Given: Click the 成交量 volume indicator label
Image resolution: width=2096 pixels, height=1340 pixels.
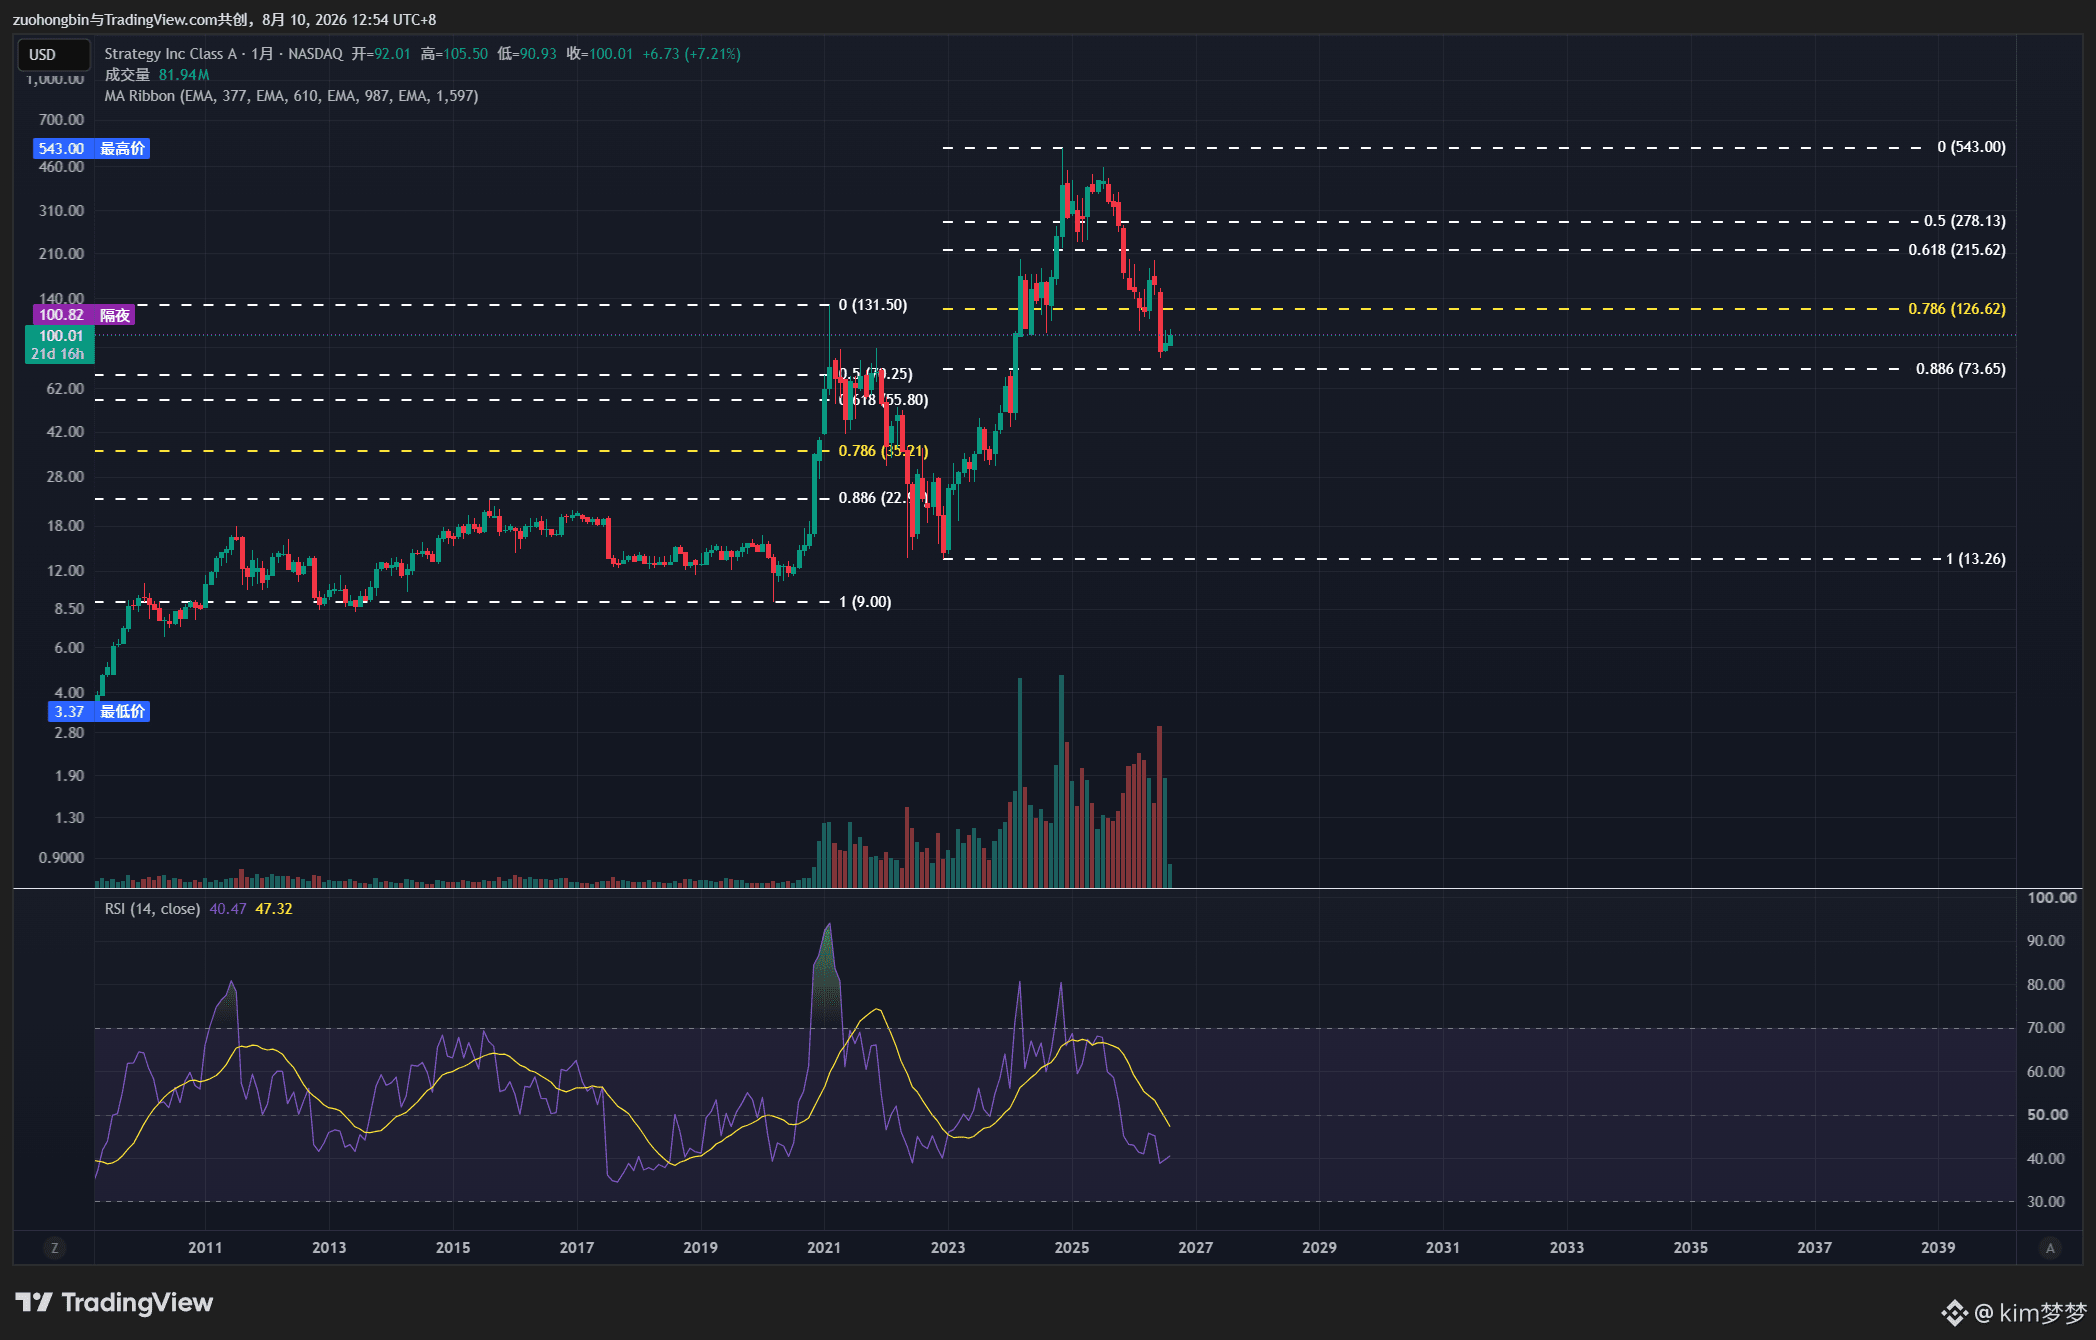Looking at the screenshot, I should (x=127, y=75).
